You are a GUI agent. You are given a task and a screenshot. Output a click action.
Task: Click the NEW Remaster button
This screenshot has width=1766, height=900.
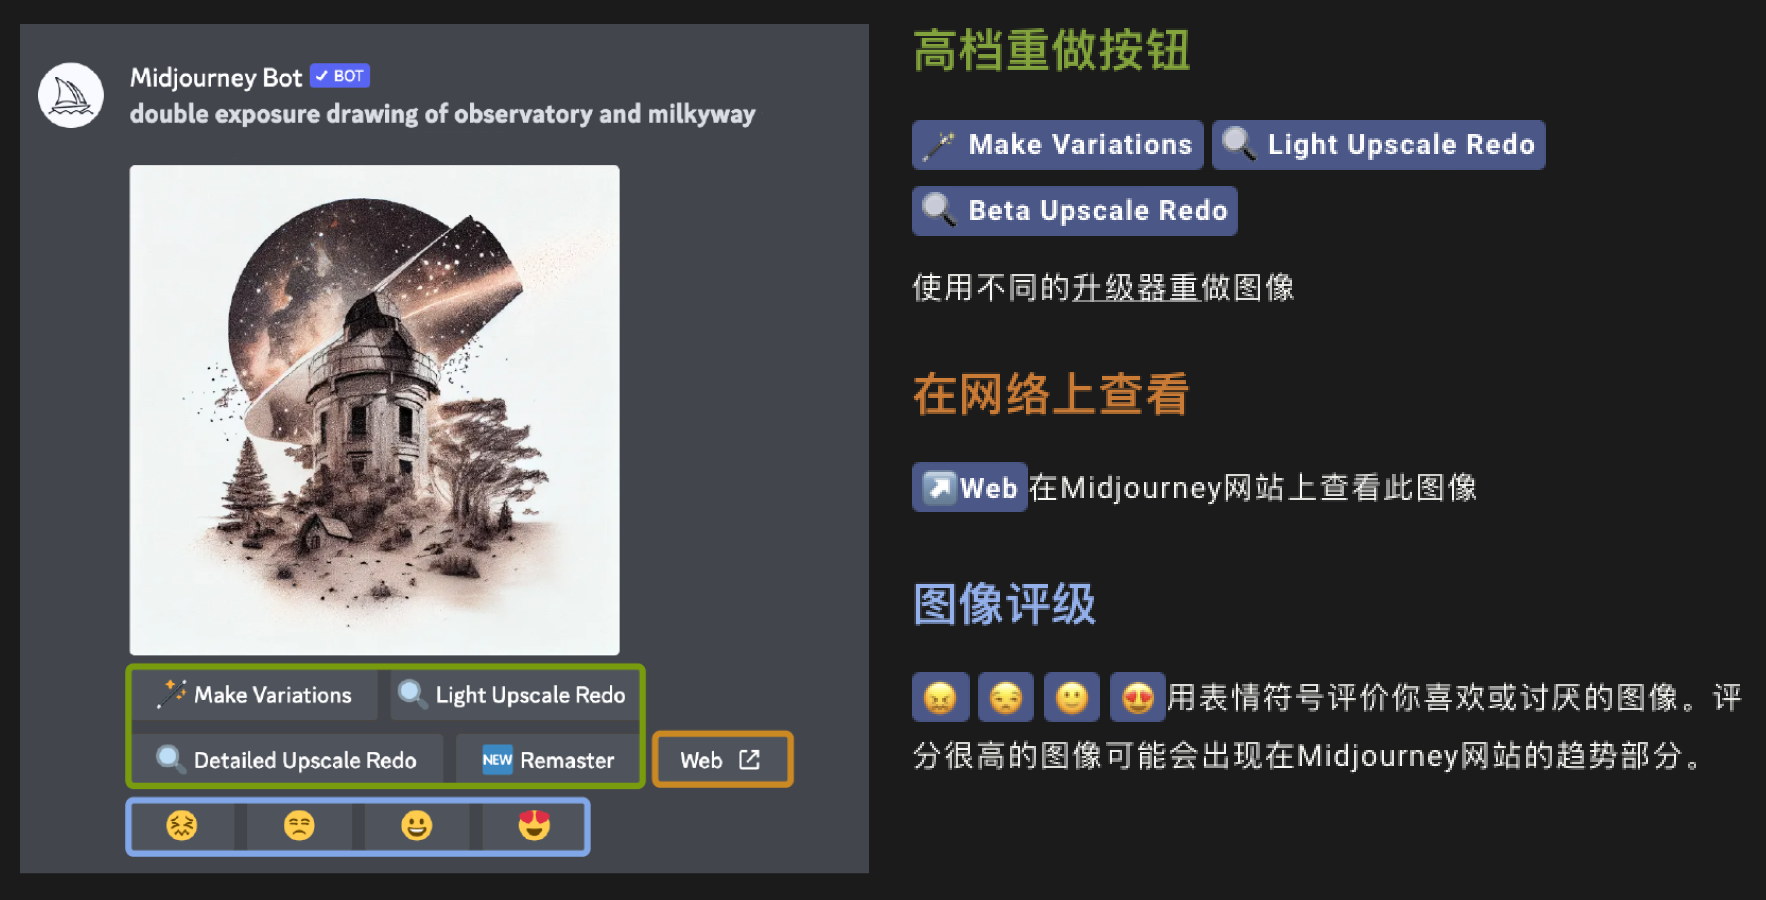548,760
